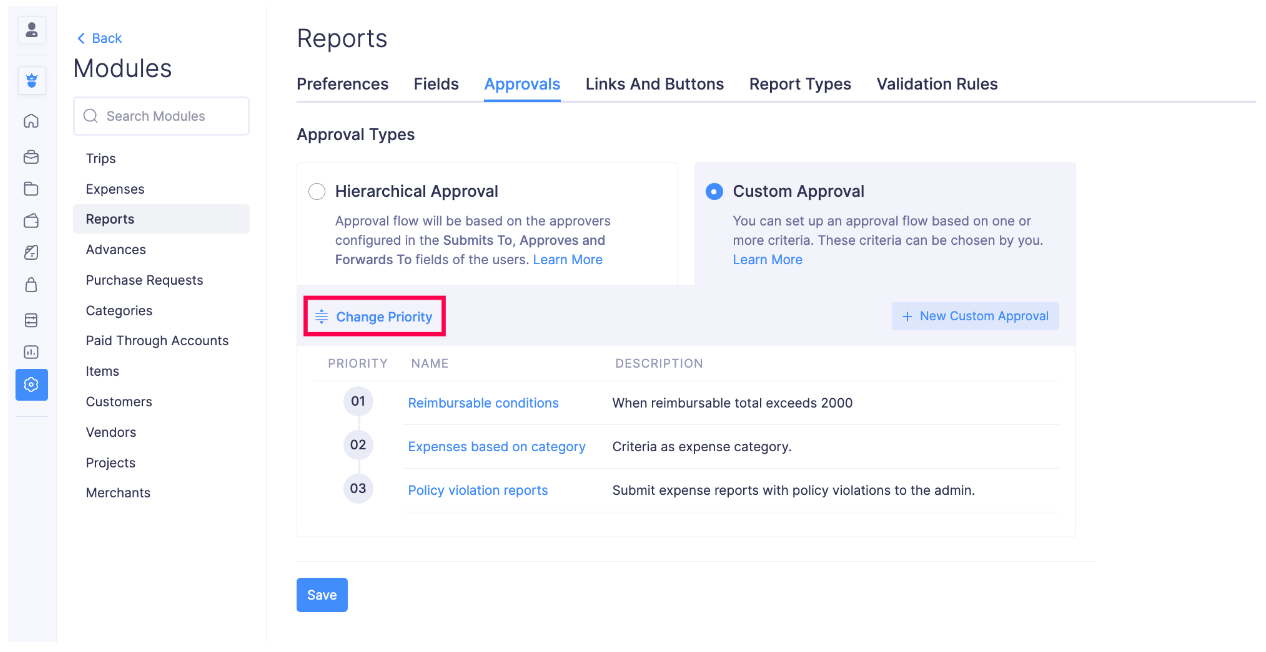Select the Hierarchical Approval radio button
The image size is (1266, 652).
[317, 191]
